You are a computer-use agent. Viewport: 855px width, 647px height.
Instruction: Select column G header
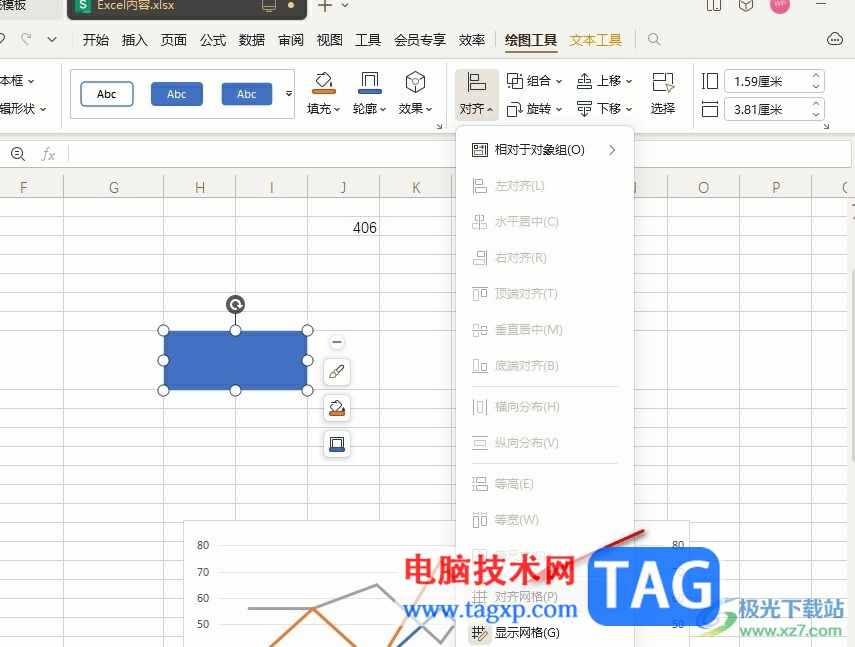point(113,188)
